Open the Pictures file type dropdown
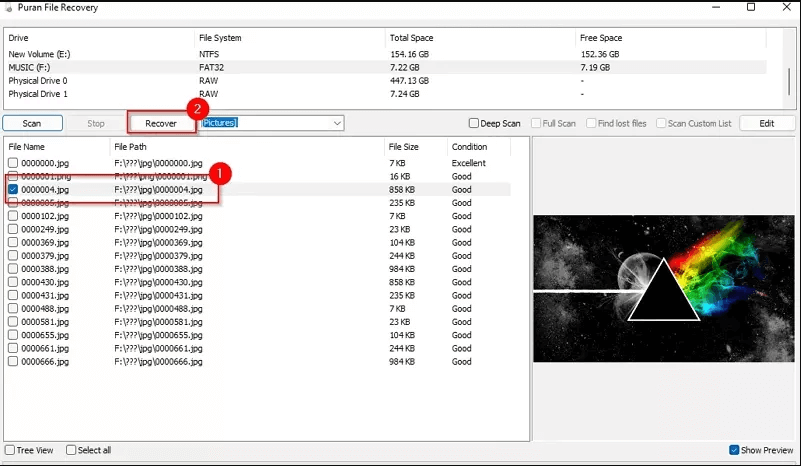The height and width of the screenshot is (466, 801). pos(271,123)
